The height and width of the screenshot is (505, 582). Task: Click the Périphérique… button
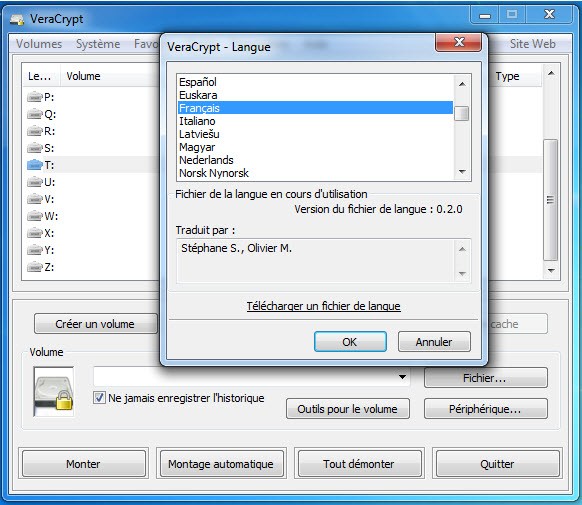(485, 409)
